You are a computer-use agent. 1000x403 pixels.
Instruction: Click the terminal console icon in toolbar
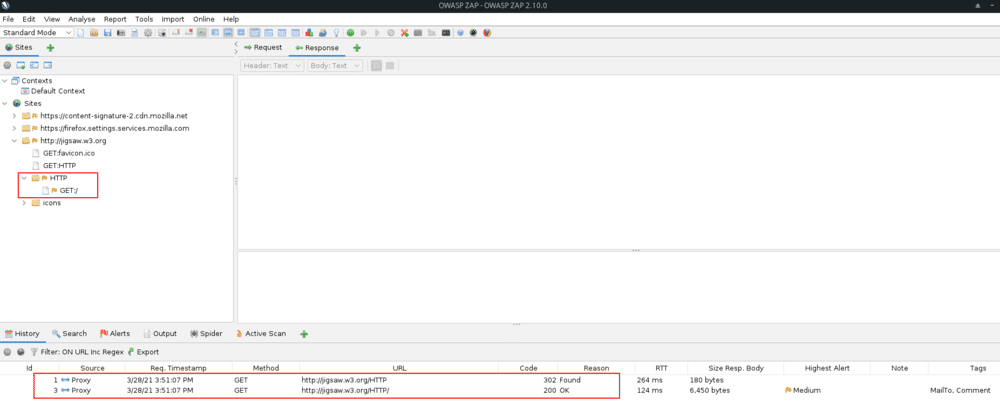pyautogui.click(x=446, y=33)
